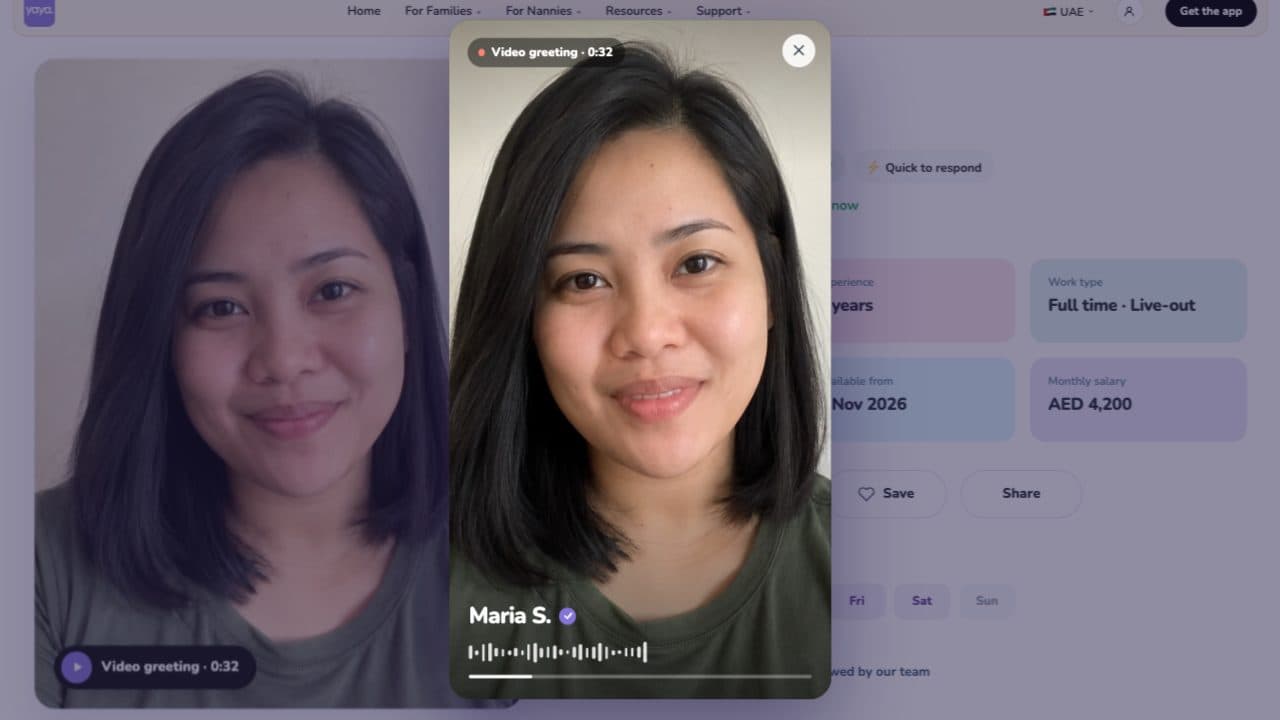Expand Support menu

point(723,11)
